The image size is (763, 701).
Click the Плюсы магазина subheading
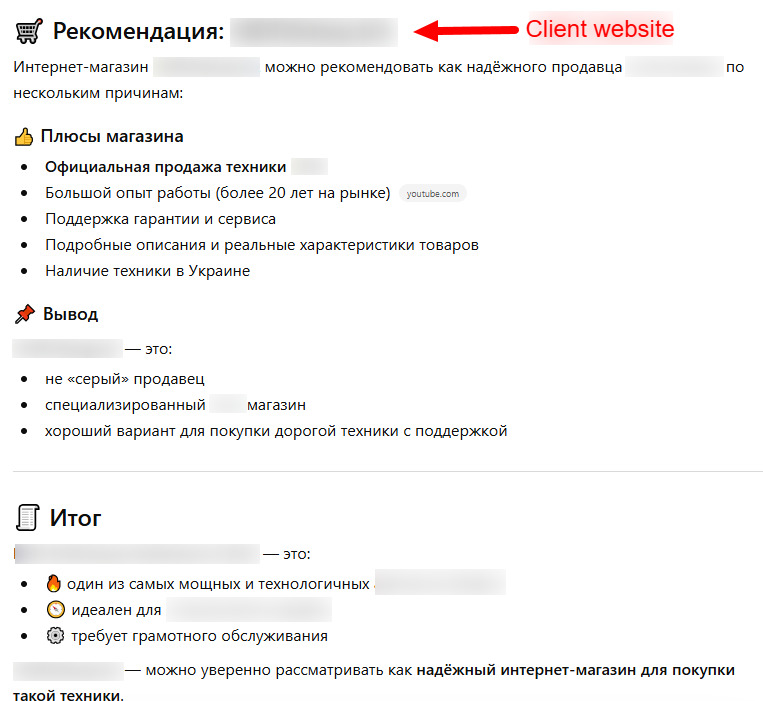click(112, 136)
